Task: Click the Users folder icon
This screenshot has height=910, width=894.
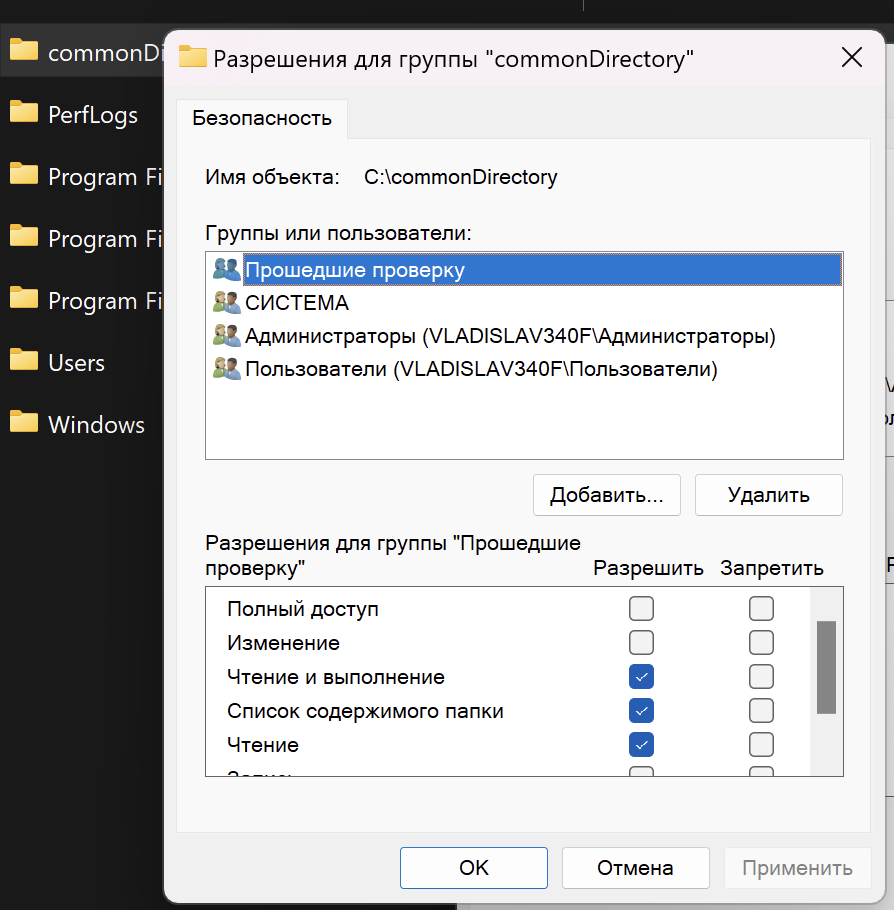Action: (x=24, y=361)
